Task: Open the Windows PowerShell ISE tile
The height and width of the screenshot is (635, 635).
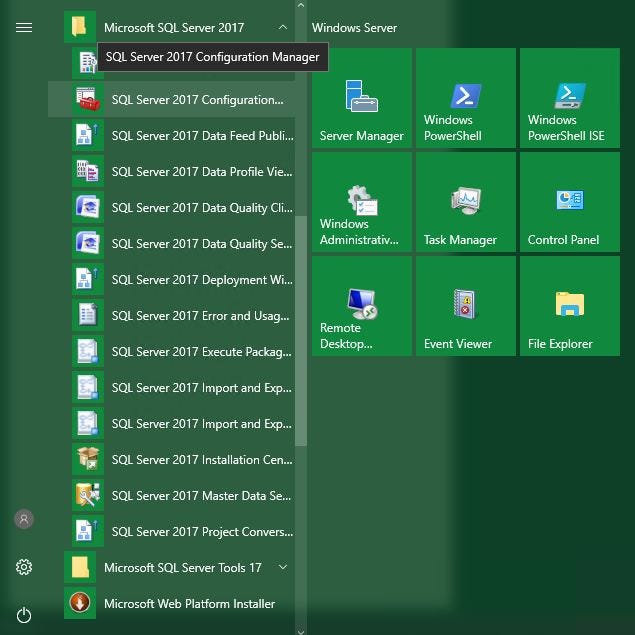Action: coord(570,98)
